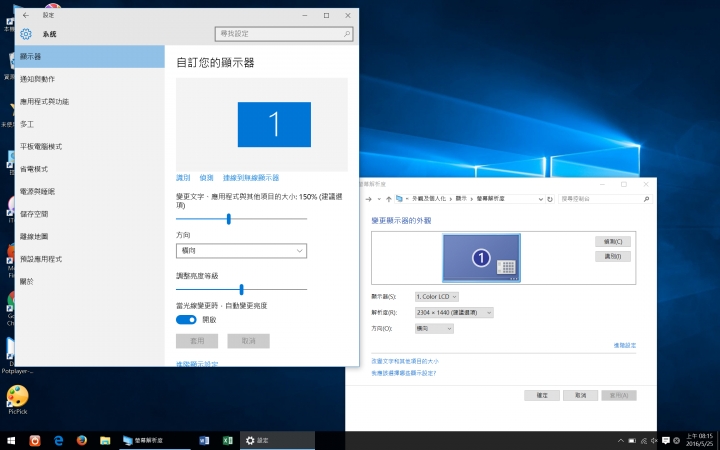Click the 取消 button in Screen Resolution window

point(580,395)
